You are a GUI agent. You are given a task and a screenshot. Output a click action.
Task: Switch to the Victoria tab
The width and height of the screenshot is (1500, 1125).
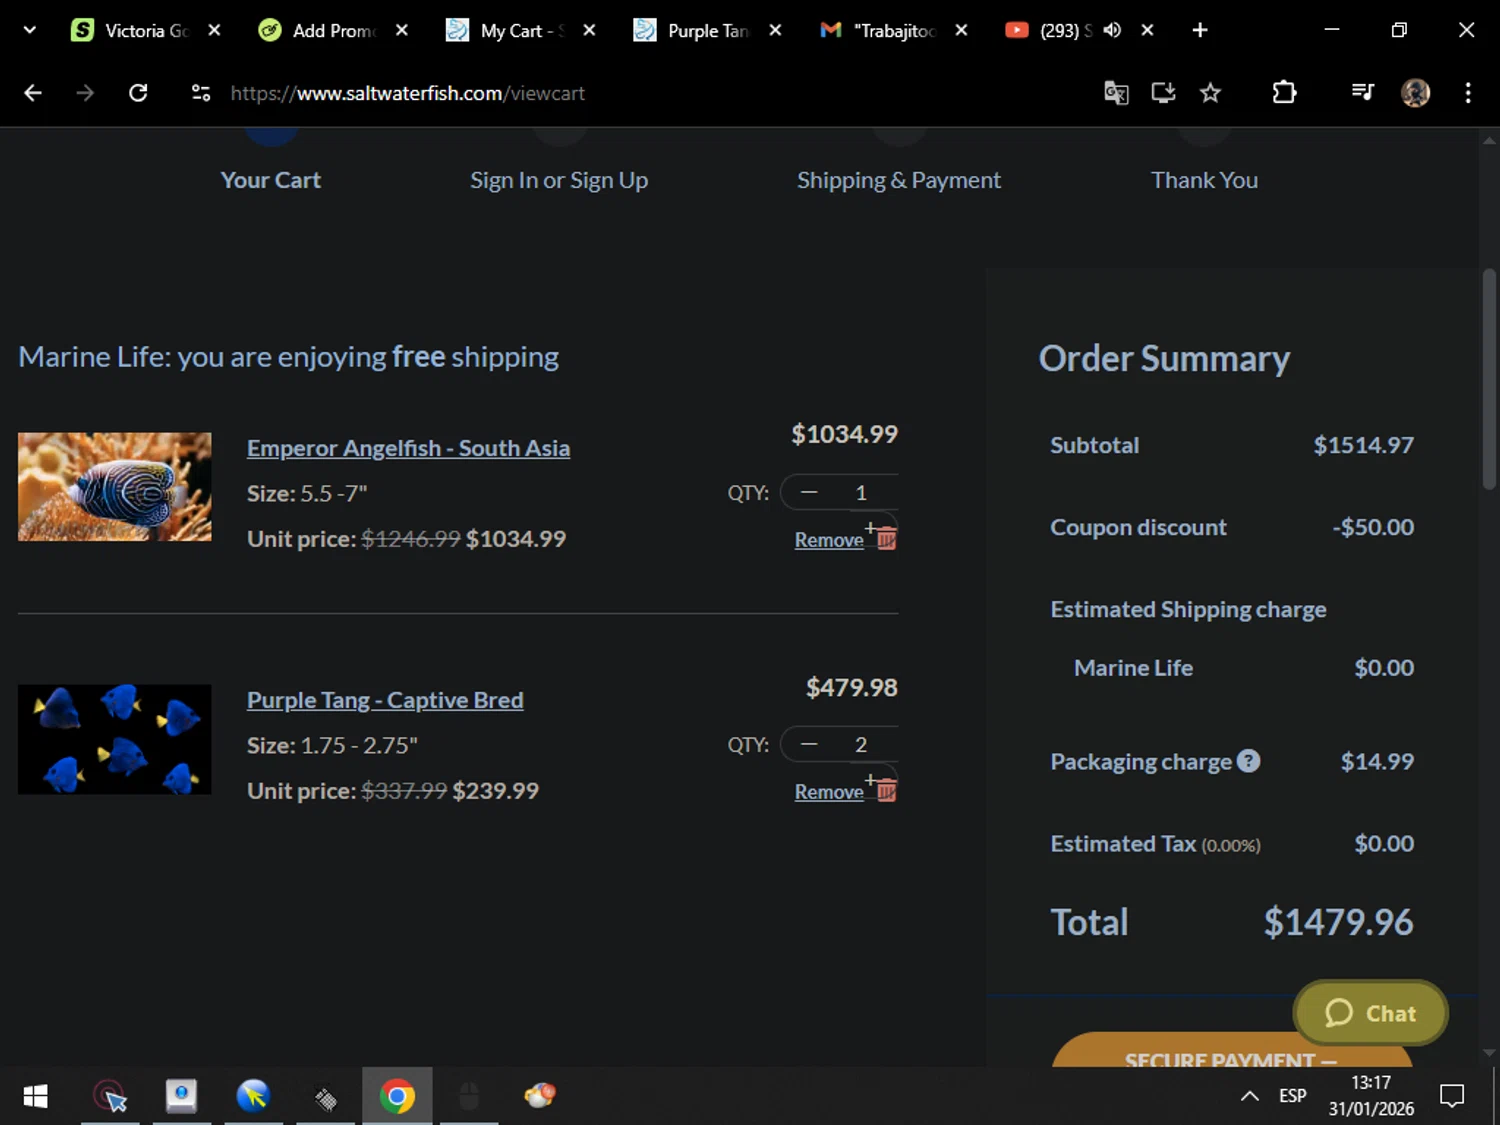145,30
